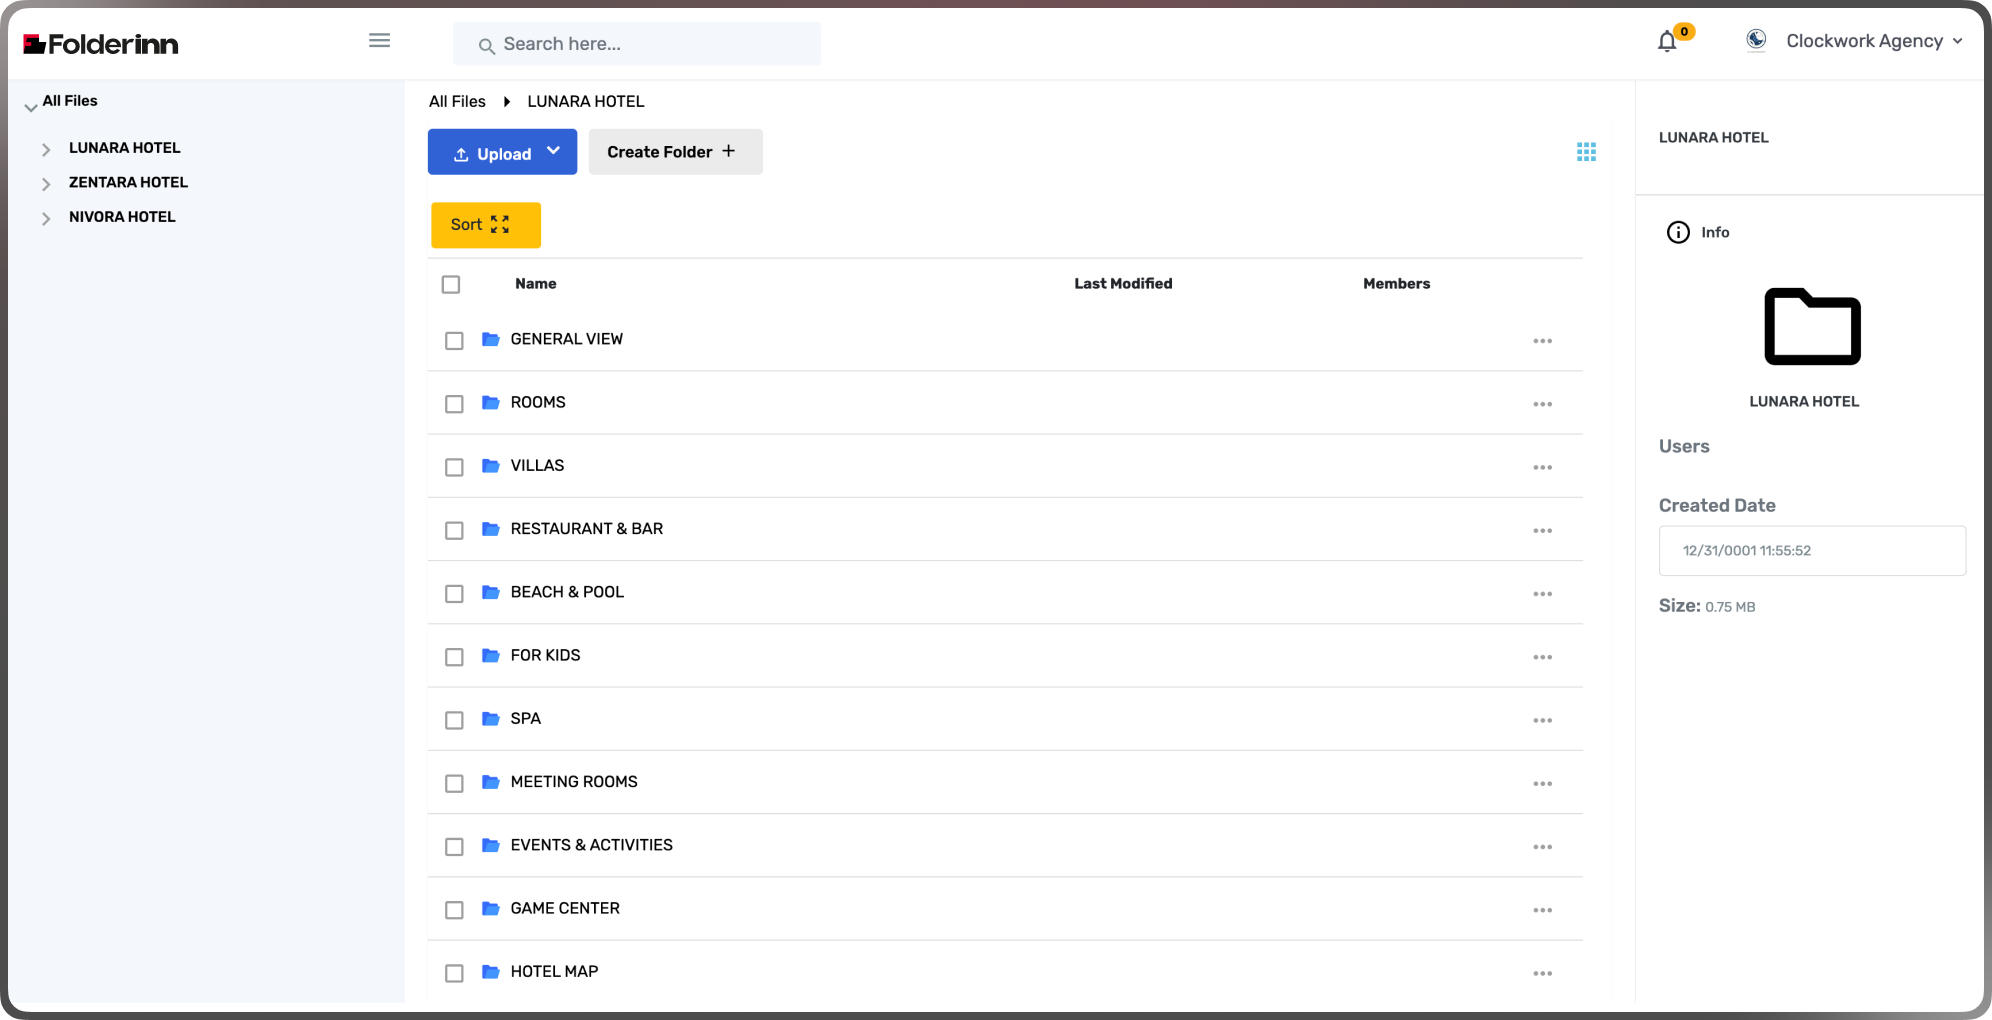The width and height of the screenshot is (1992, 1020).
Task: Click the hamburger menu icon
Action: (379, 41)
